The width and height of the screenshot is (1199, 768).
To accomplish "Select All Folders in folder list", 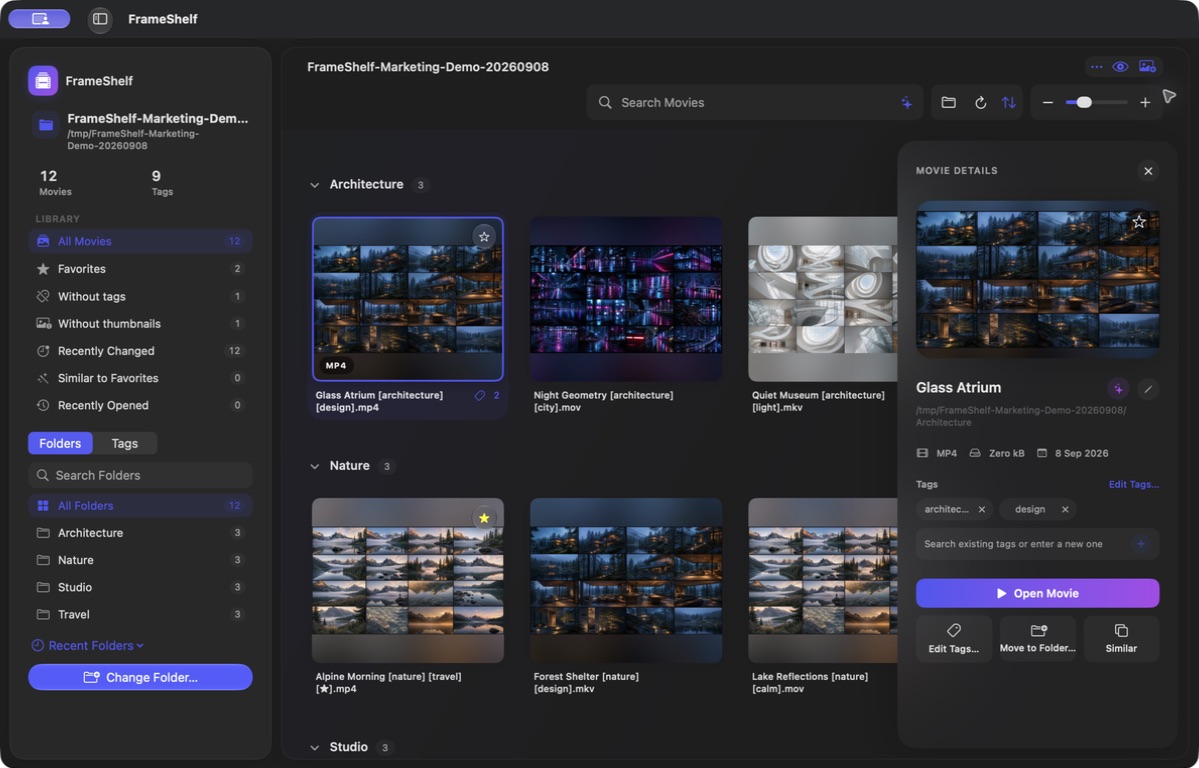I will (140, 506).
